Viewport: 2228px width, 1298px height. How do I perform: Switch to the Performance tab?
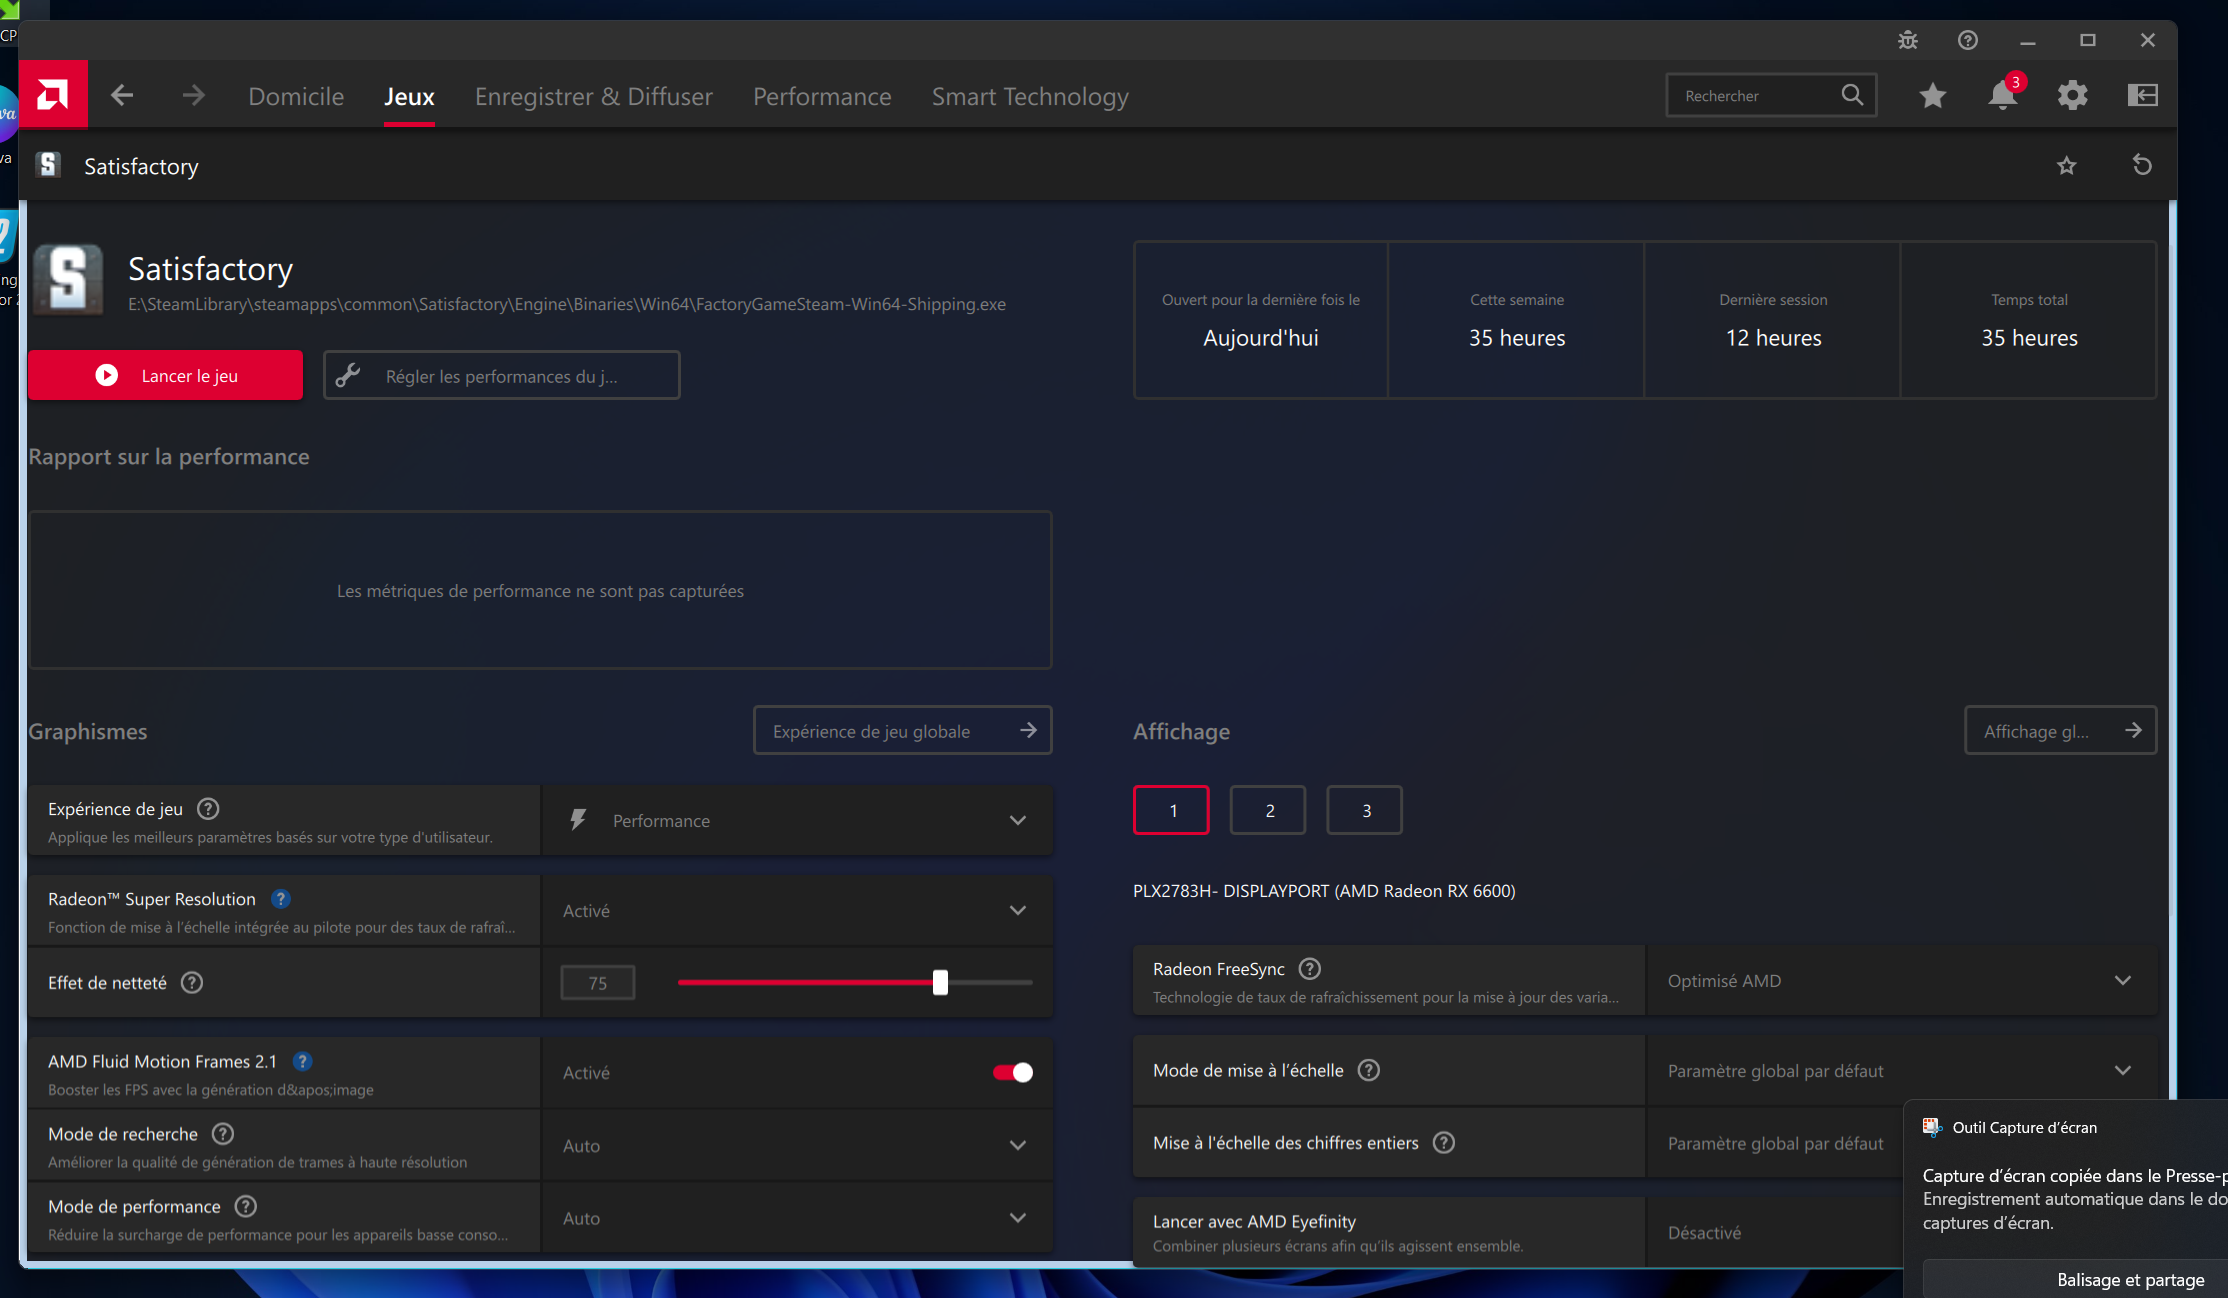[x=821, y=96]
